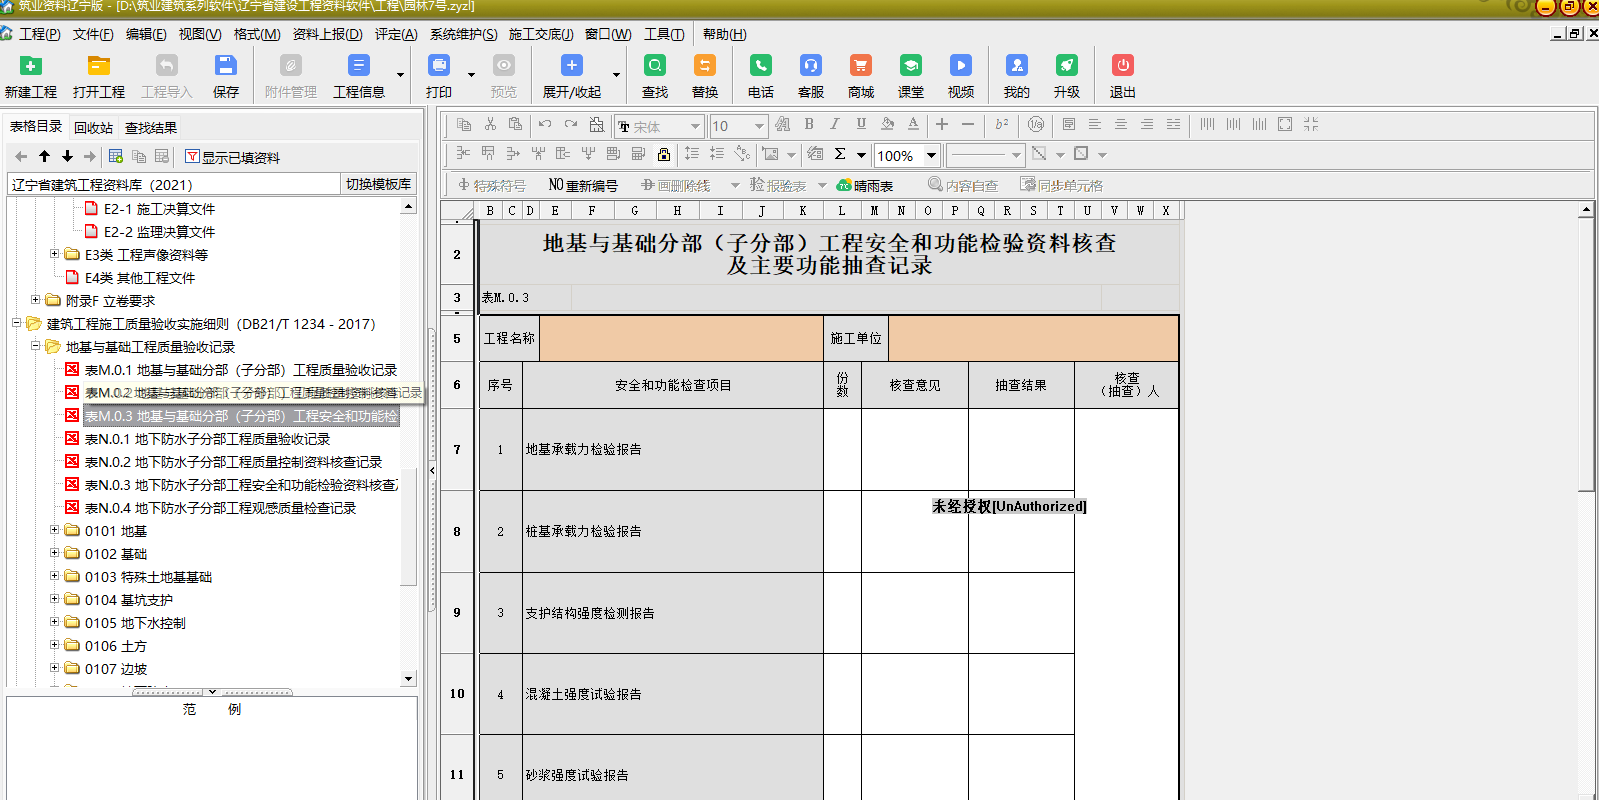Click the add table icon in directory toolbar

point(116,156)
